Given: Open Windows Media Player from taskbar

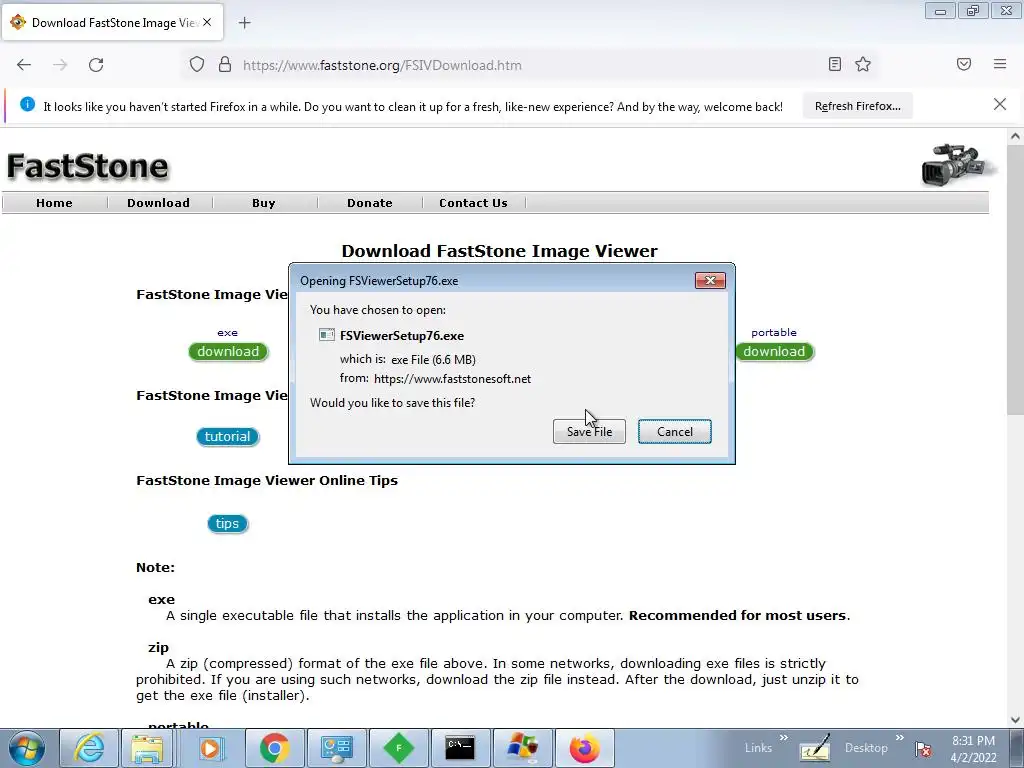Looking at the screenshot, I should (210, 748).
